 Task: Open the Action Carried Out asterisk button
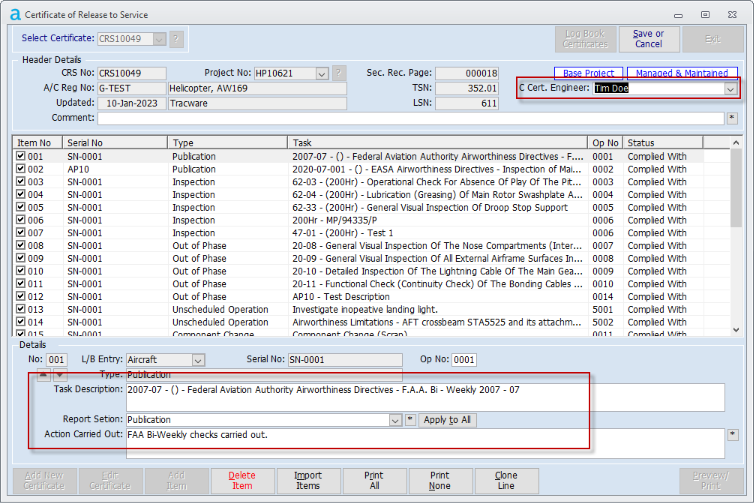click(732, 434)
